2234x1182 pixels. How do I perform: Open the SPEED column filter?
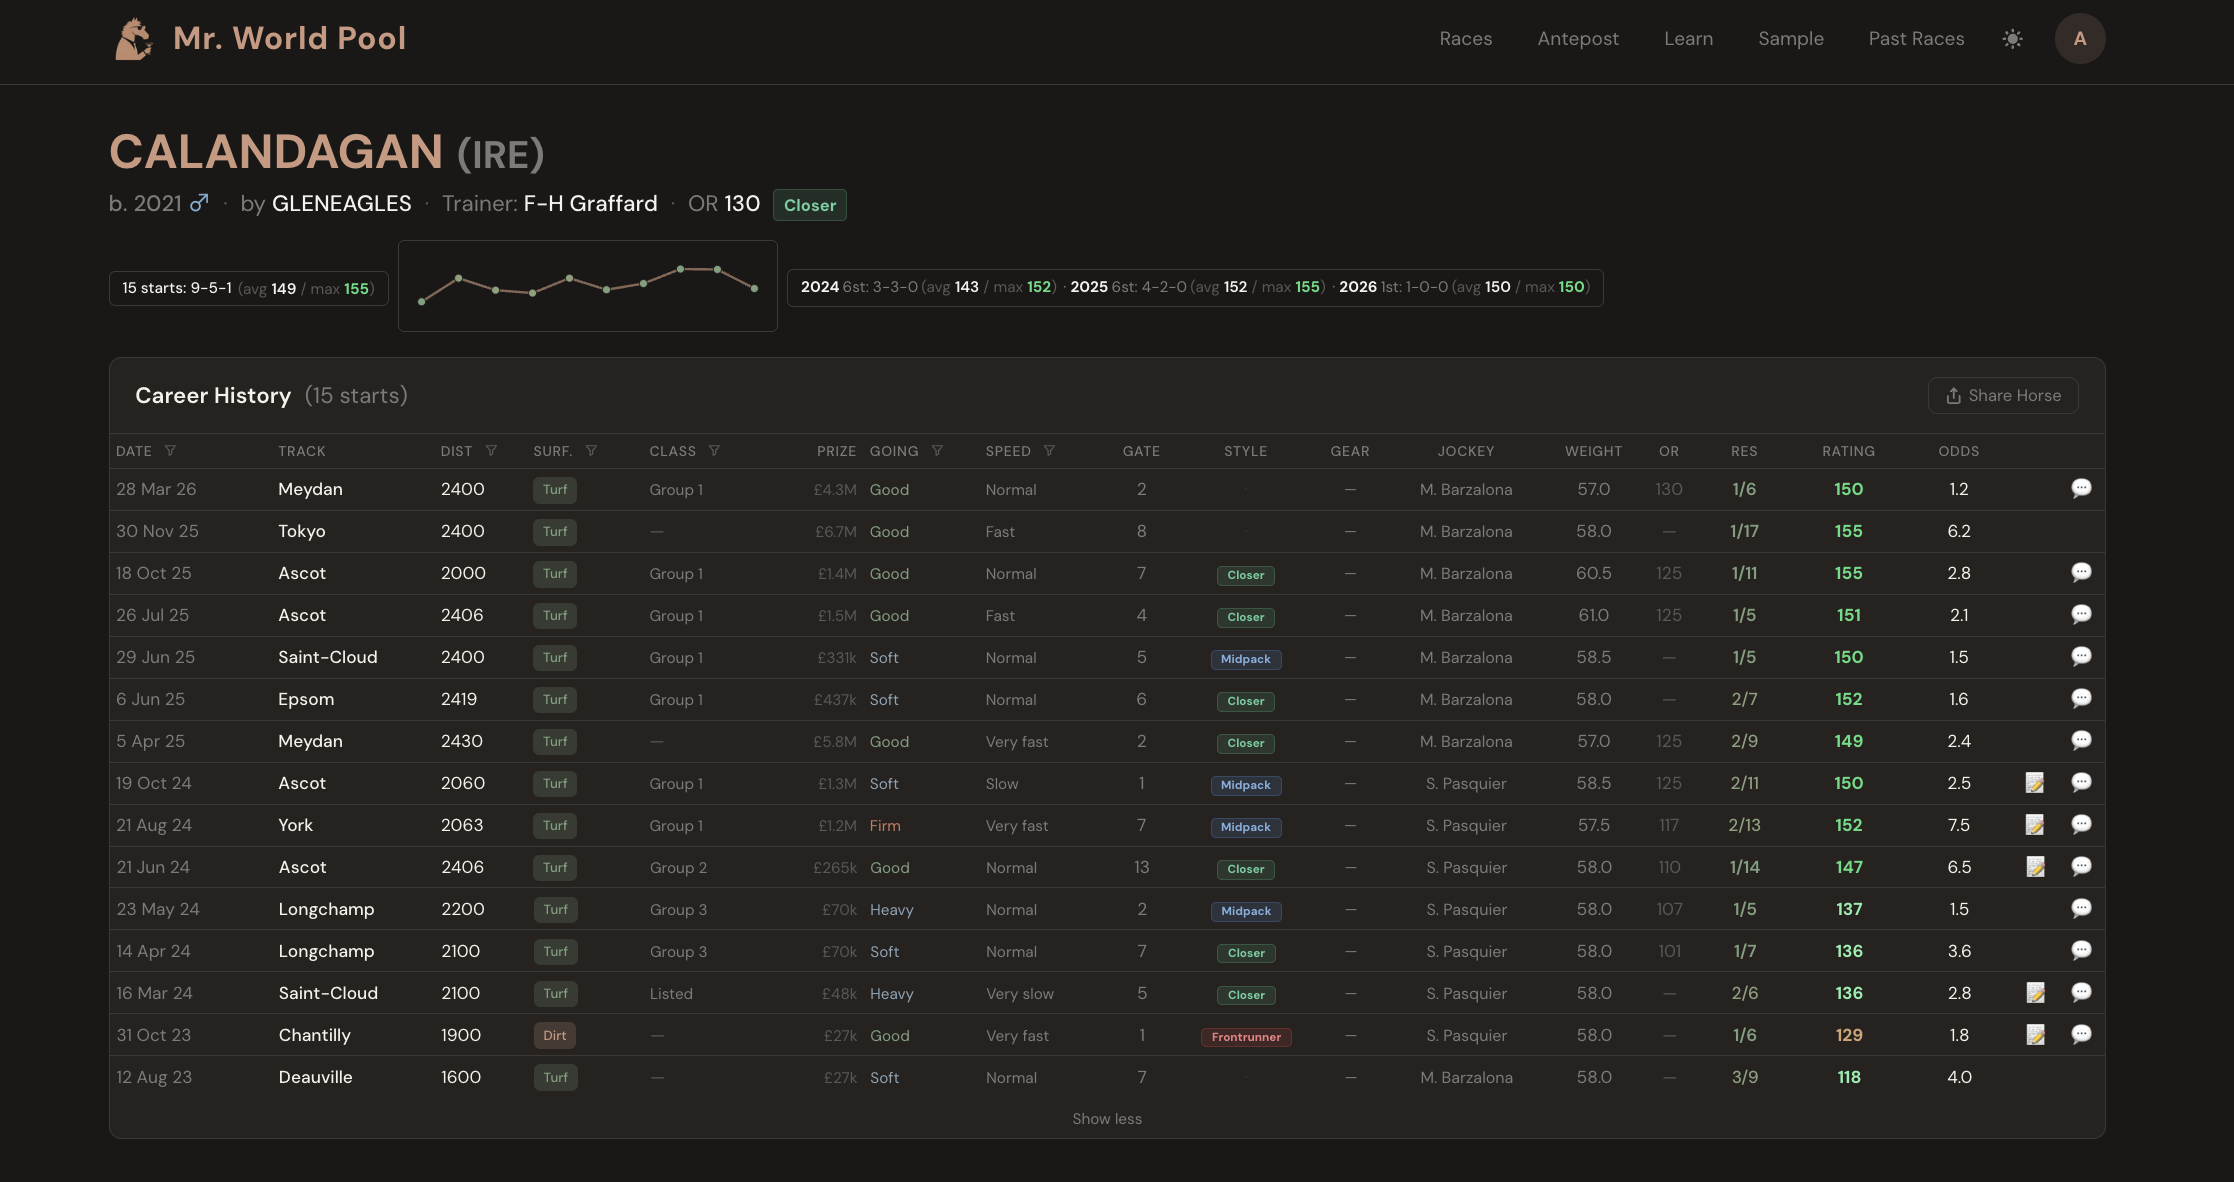coord(1049,451)
